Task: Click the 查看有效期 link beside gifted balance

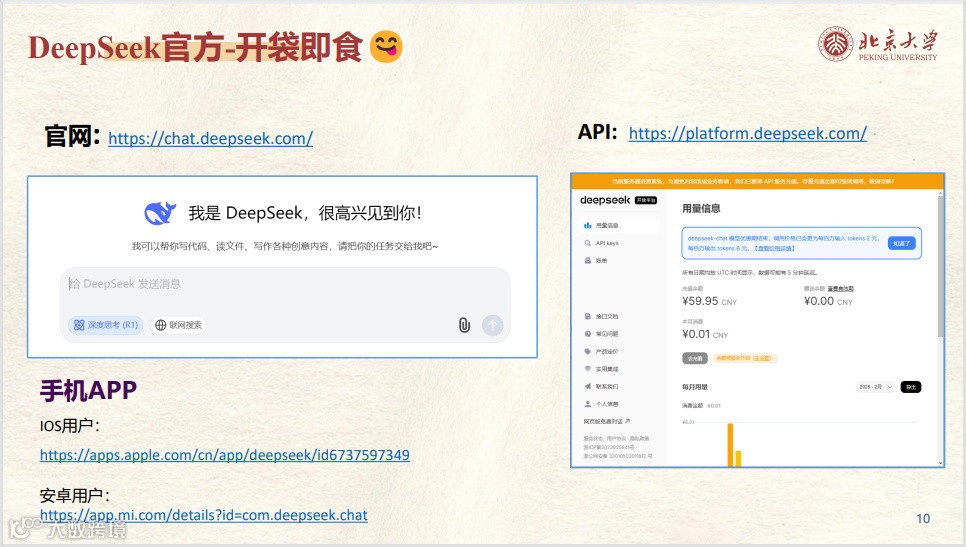Action: [840, 288]
